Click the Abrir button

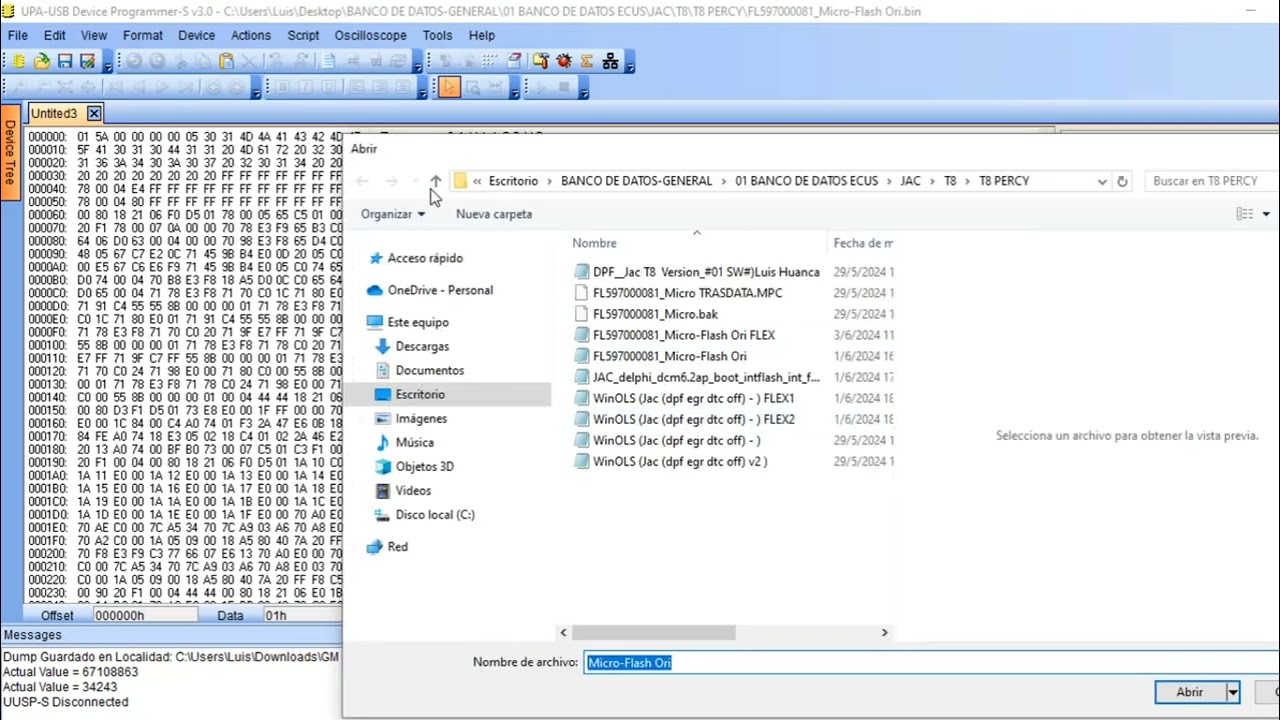click(x=1190, y=692)
